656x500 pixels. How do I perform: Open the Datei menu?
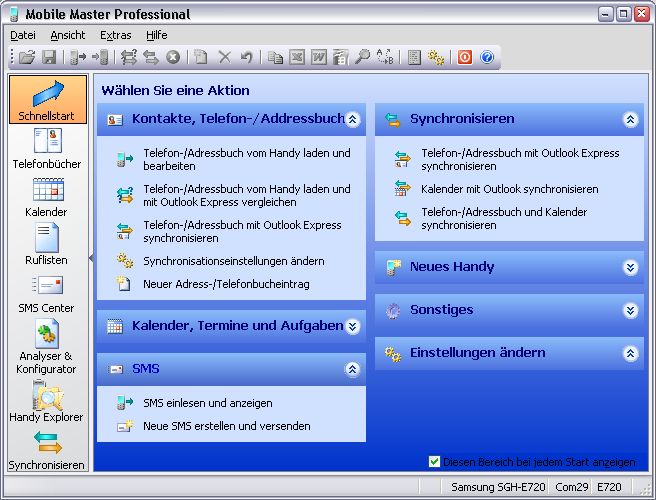coord(22,35)
